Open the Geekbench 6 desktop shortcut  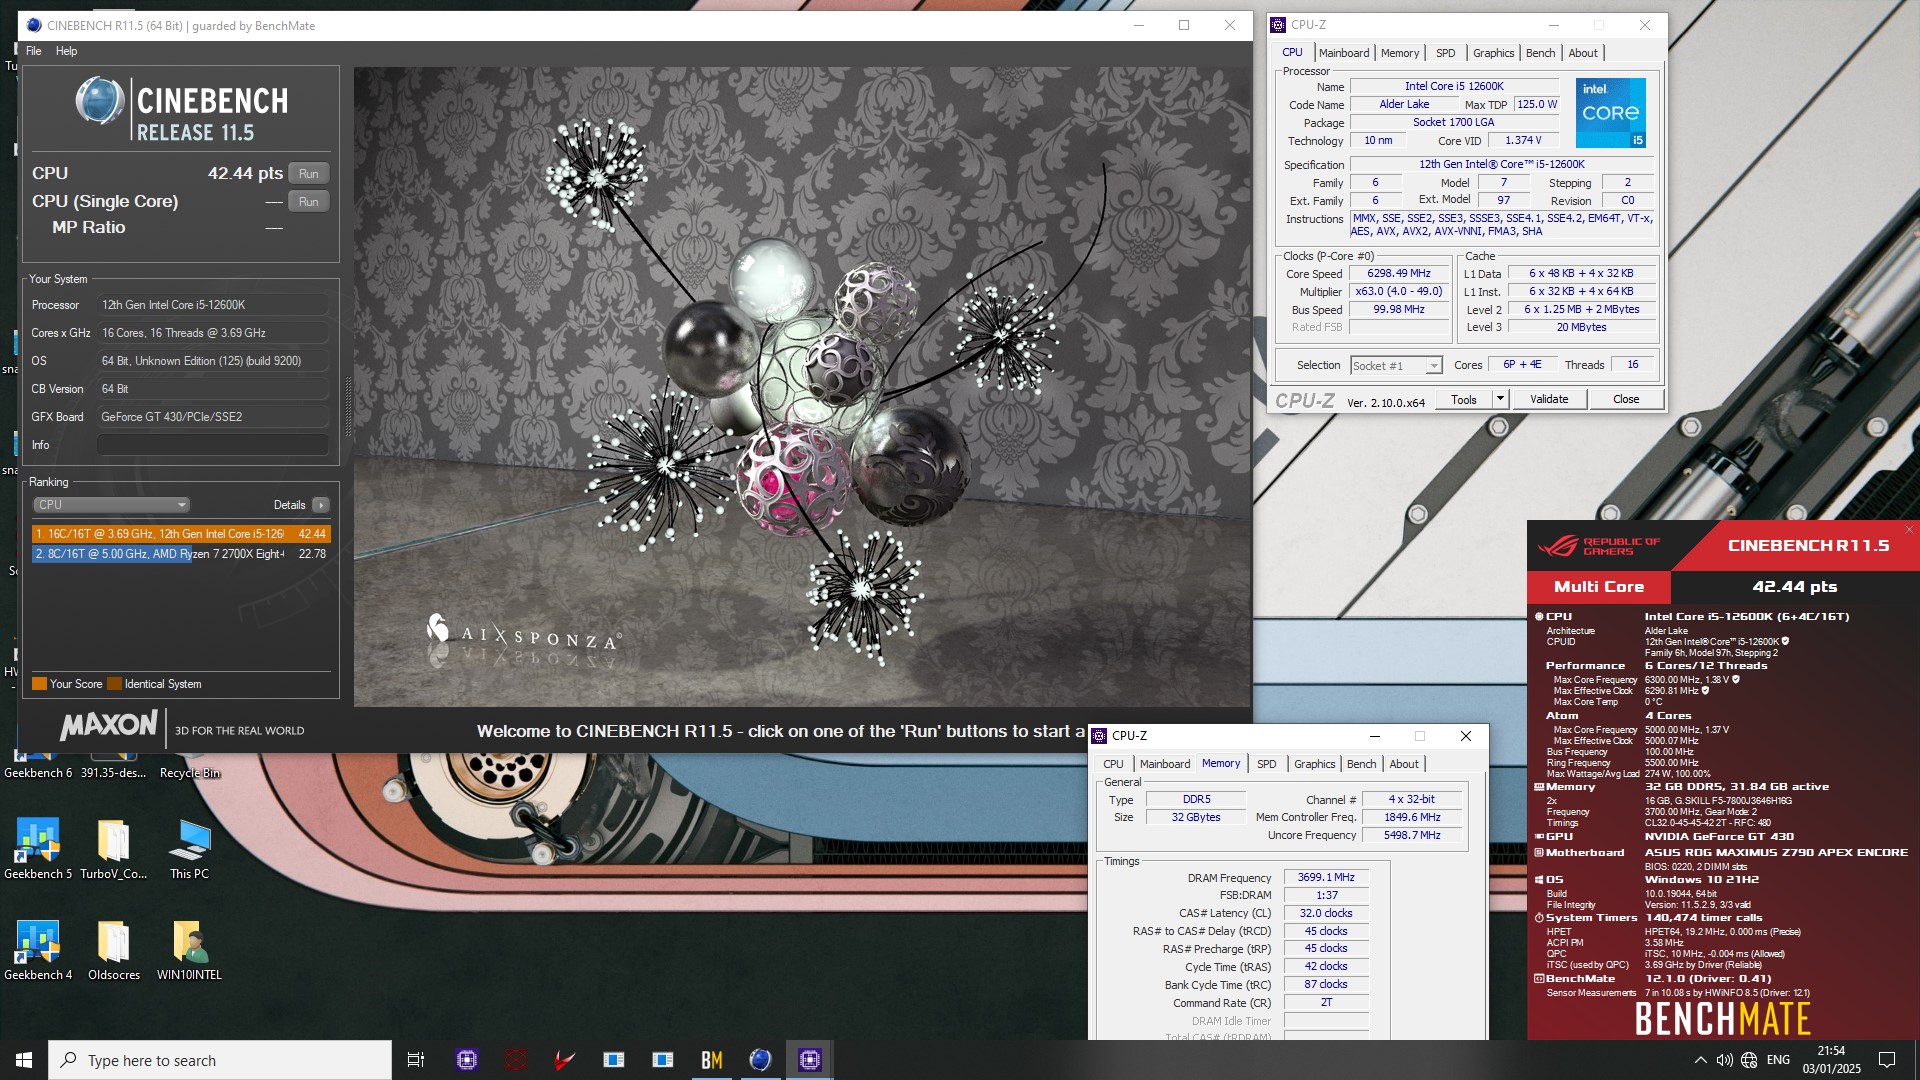click(38, 762)
